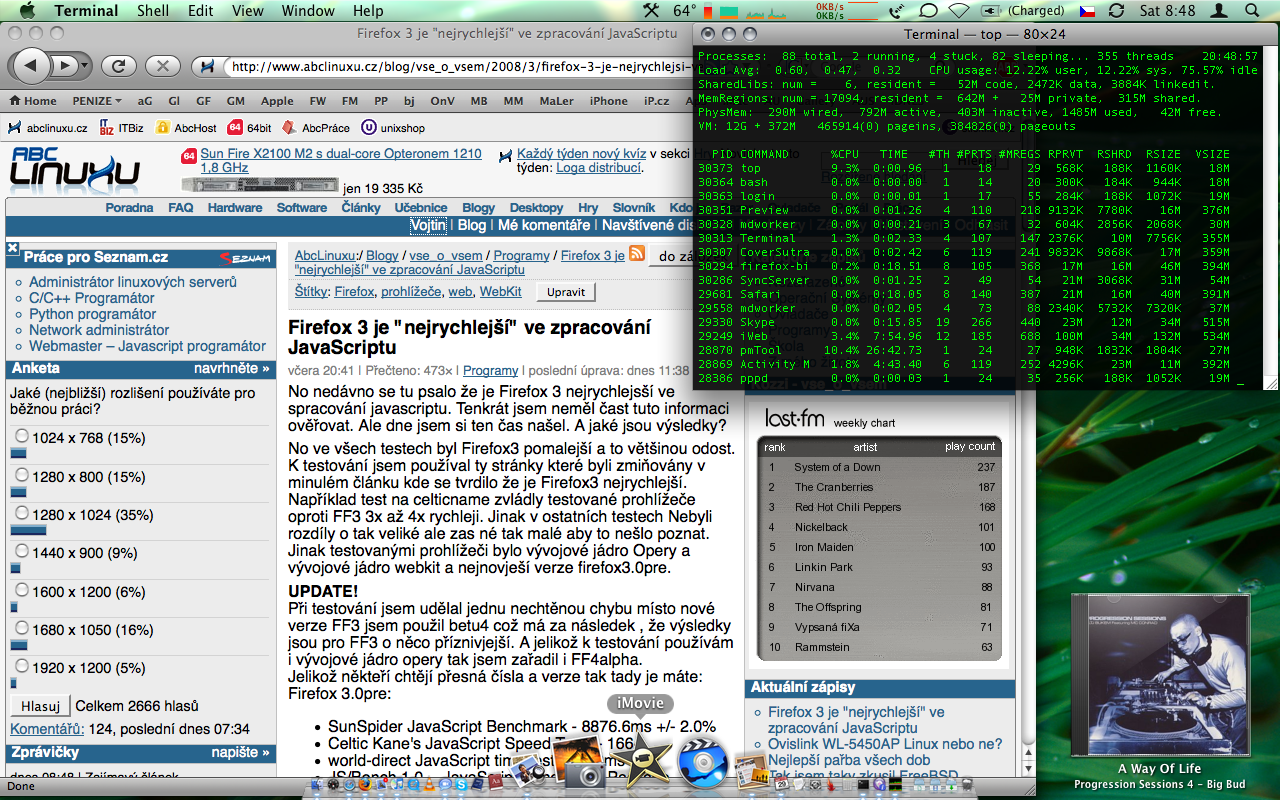Viewport: 1280px width, 800px height.
Task: Open the Help menu
Action: point(368,11)
